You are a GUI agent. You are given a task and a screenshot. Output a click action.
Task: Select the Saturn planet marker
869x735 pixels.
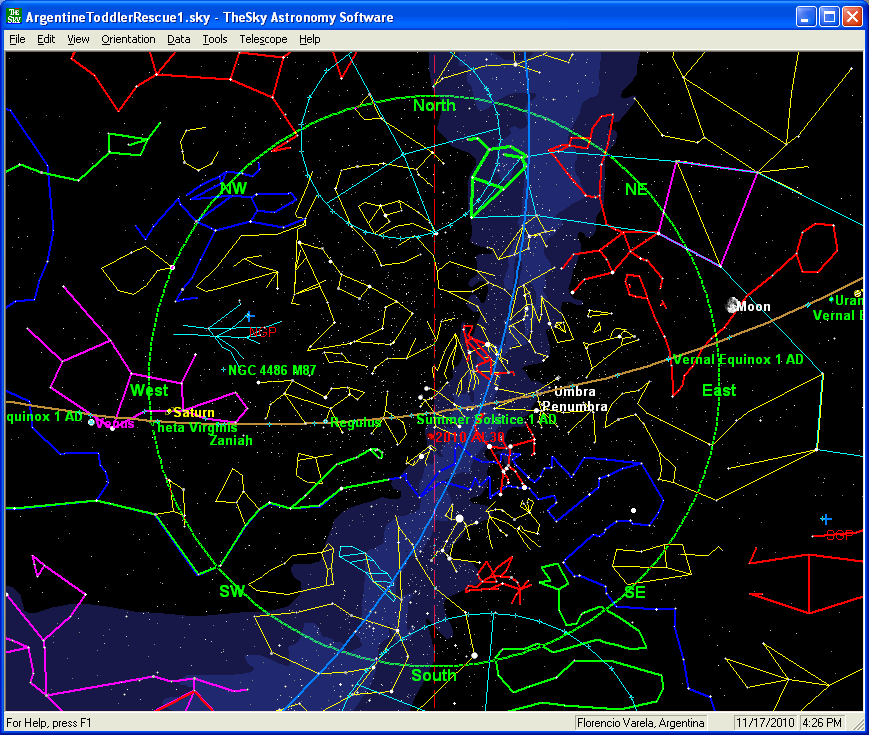coord(170,412)
